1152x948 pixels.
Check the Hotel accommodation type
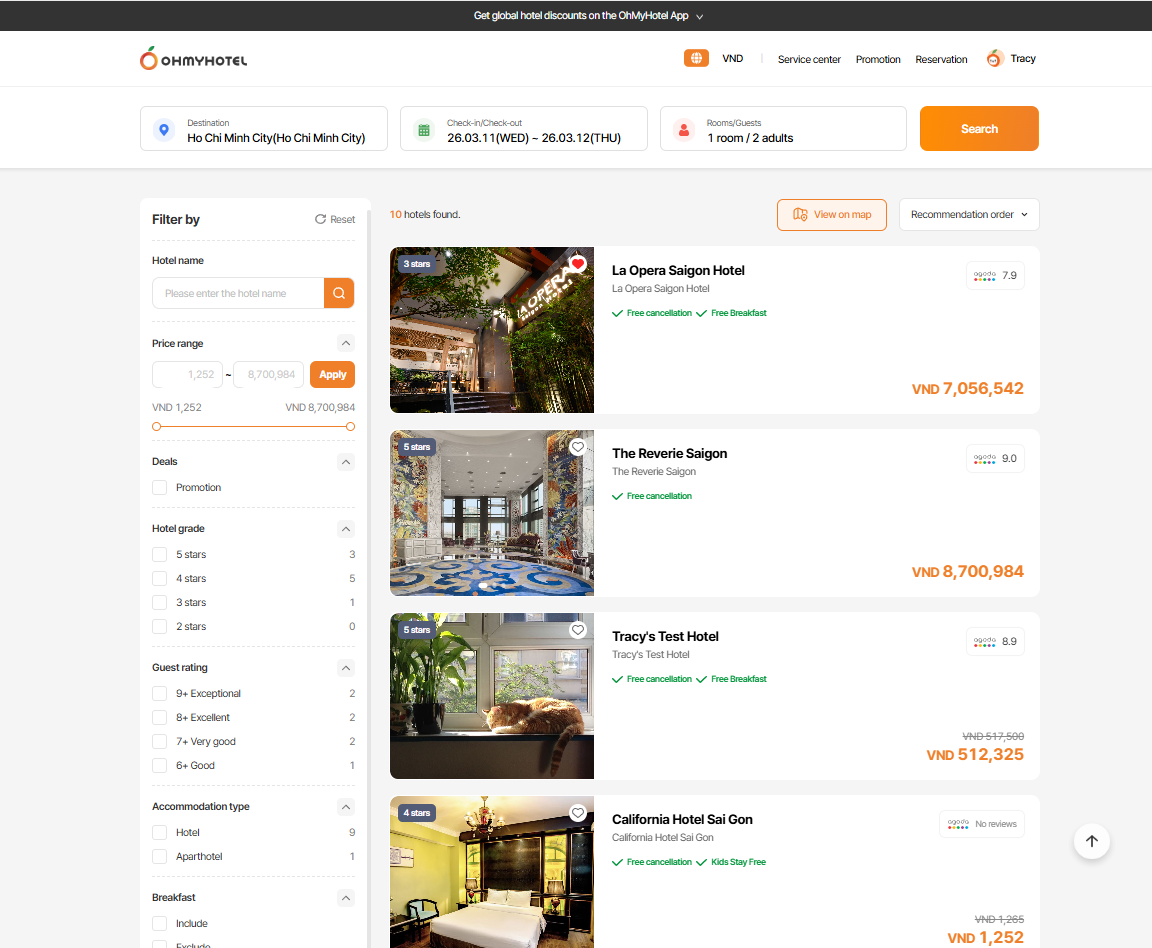[159, 833]
